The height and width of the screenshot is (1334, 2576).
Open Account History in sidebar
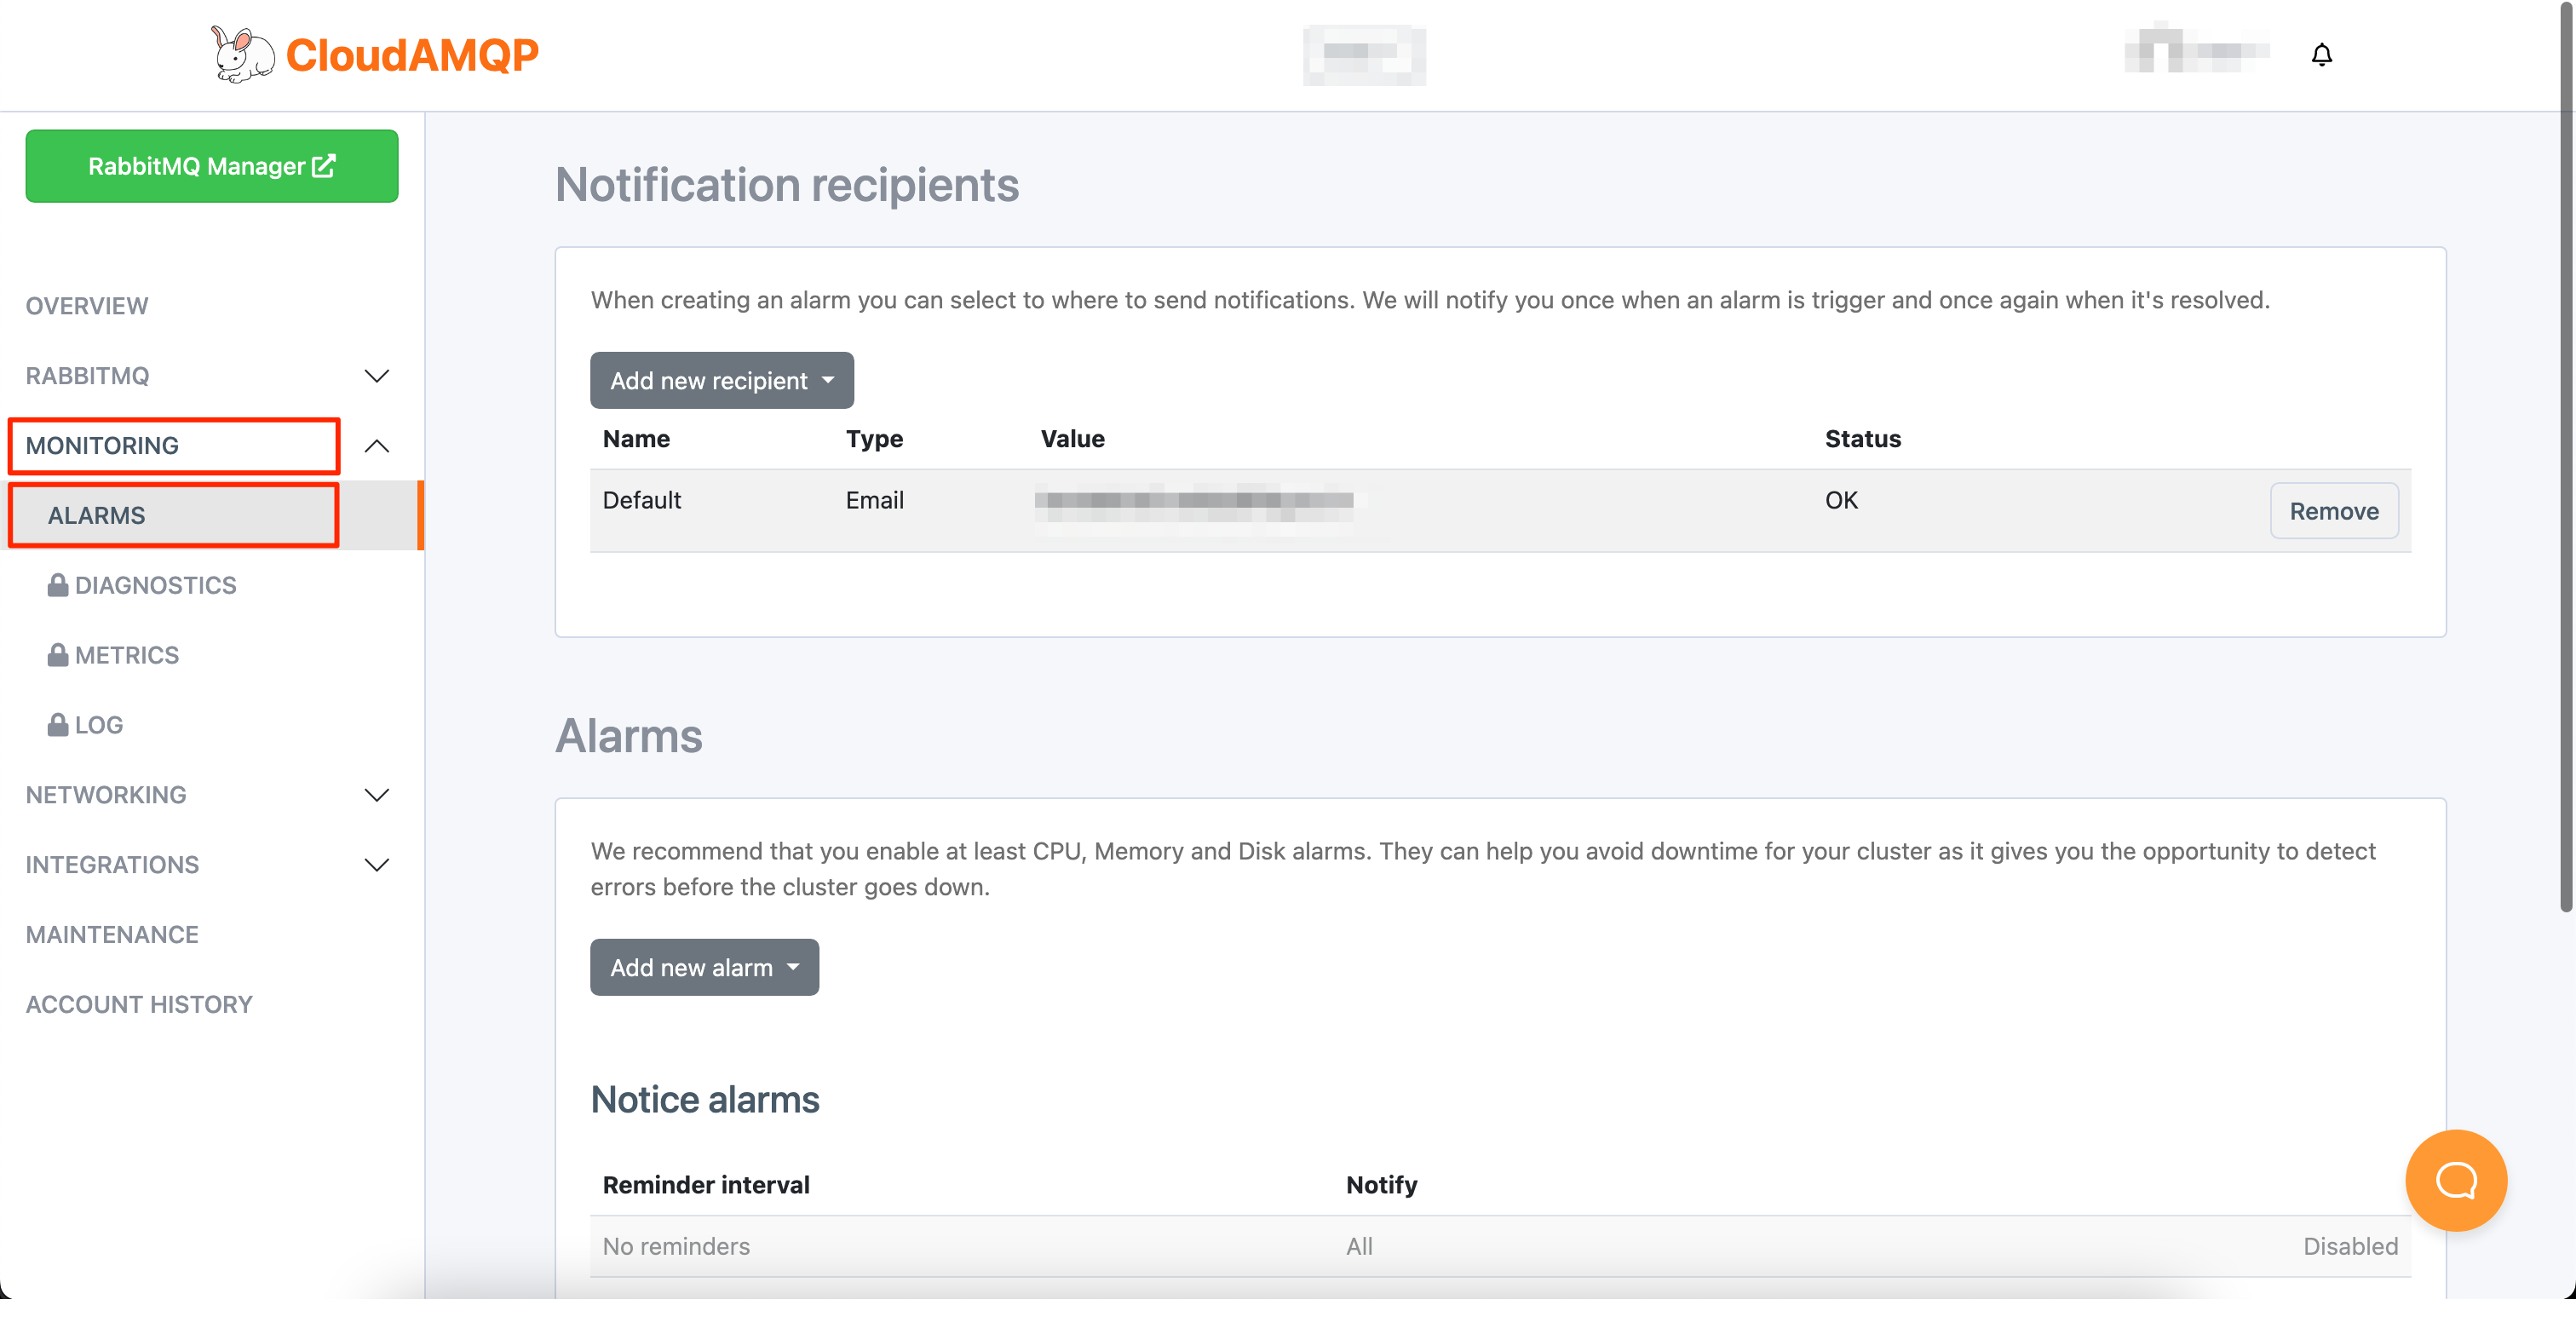coord(139,1004)
